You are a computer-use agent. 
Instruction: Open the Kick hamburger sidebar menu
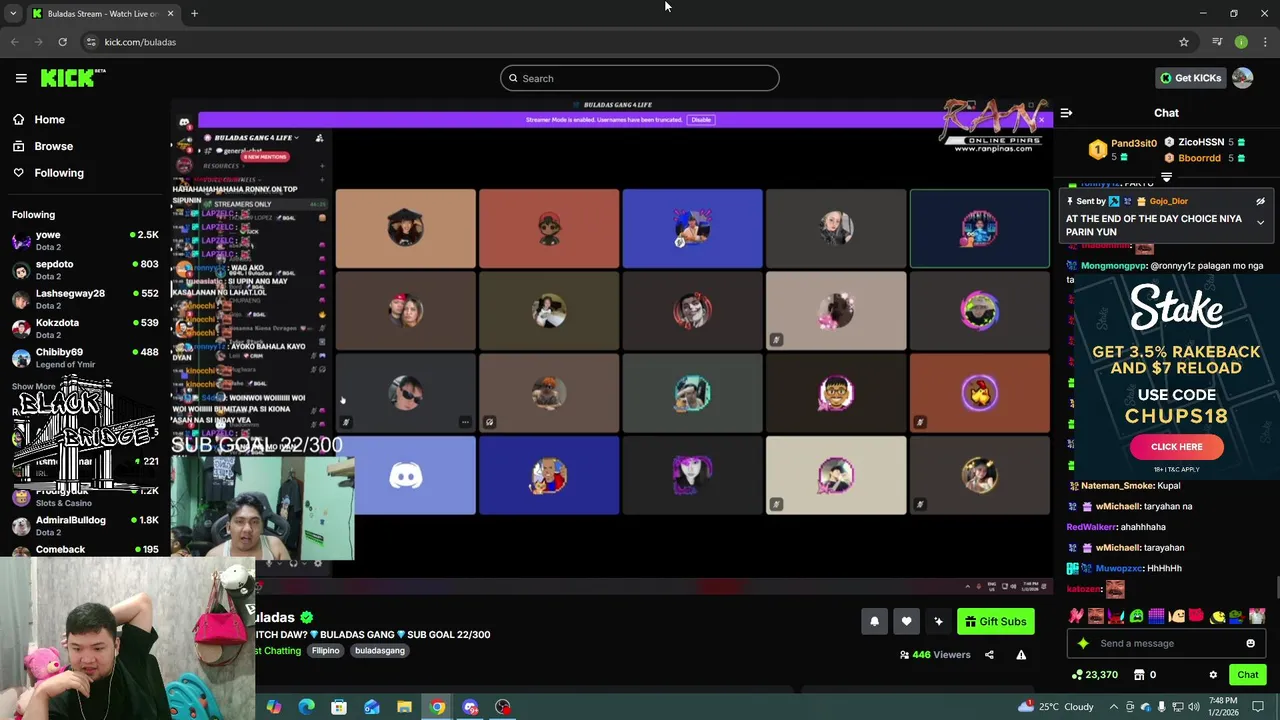tap(21, 78)
